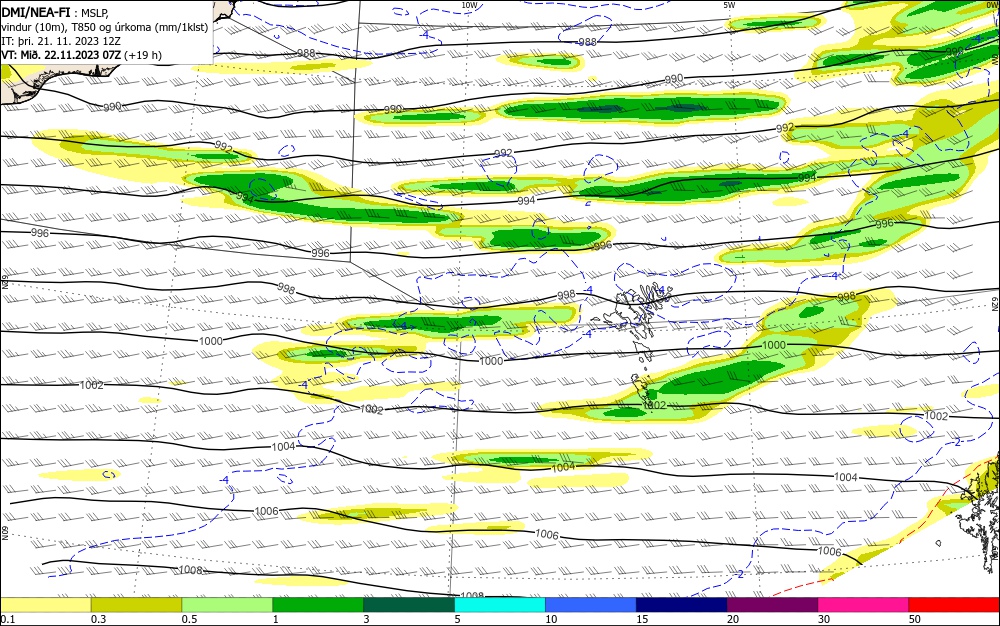Click the legend value 15
The width and height of the screenshot is (1000, 626).
click(x=642, y=619)
